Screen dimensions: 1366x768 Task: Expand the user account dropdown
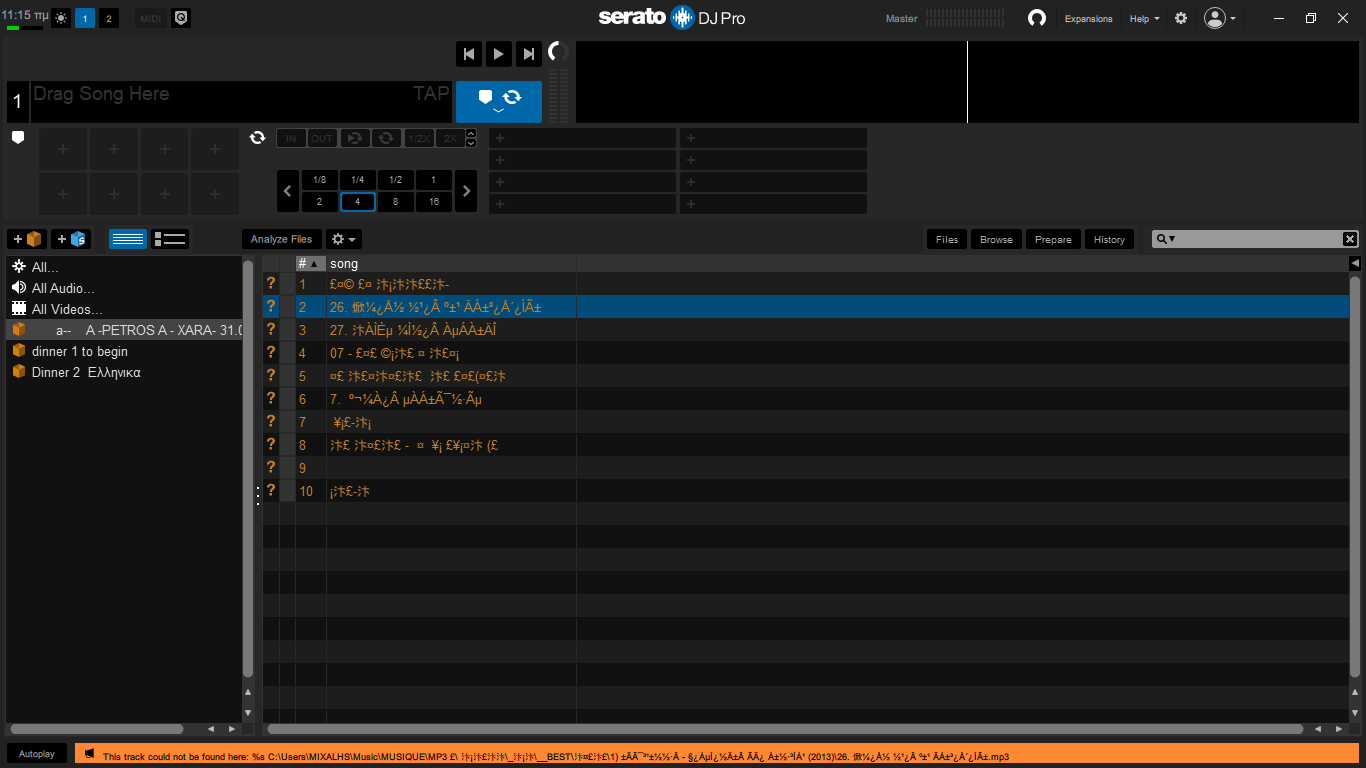tap(1220, 18)
